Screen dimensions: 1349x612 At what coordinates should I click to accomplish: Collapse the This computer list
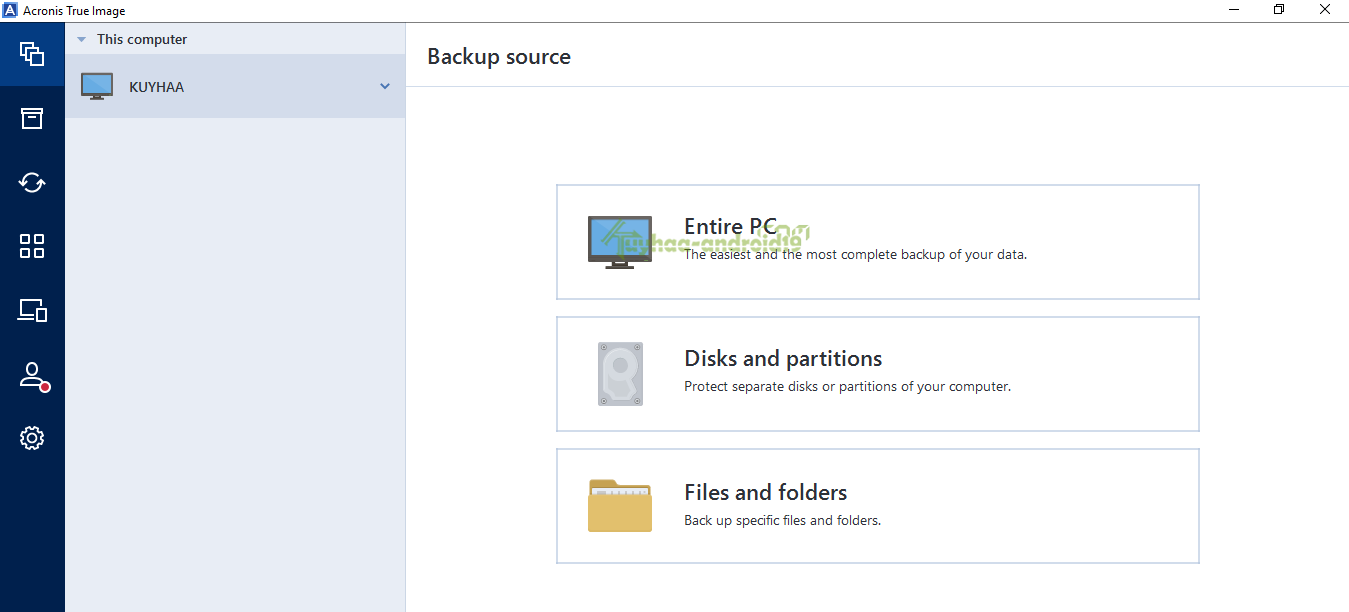click(x=81, y=40)
